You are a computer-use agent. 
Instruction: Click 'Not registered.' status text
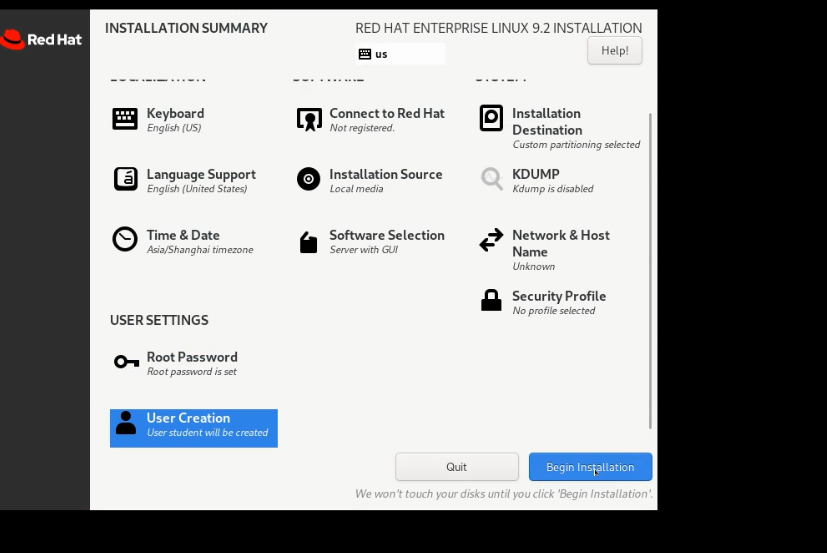(362, 128)
